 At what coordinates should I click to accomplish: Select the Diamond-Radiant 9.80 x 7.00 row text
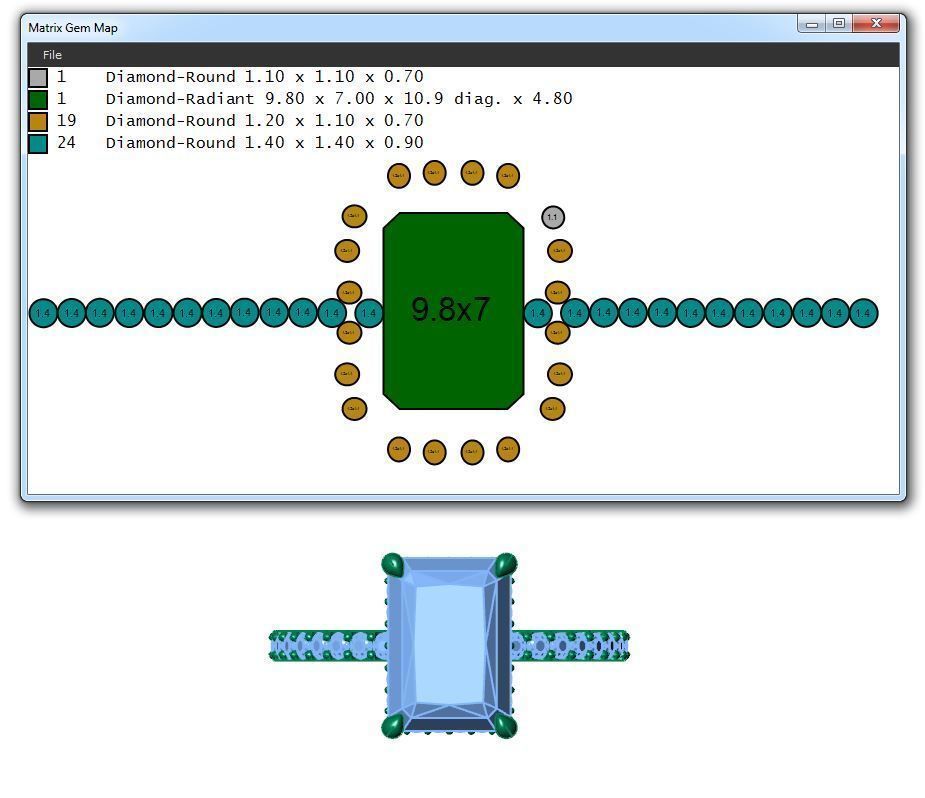tap(339, 98)
